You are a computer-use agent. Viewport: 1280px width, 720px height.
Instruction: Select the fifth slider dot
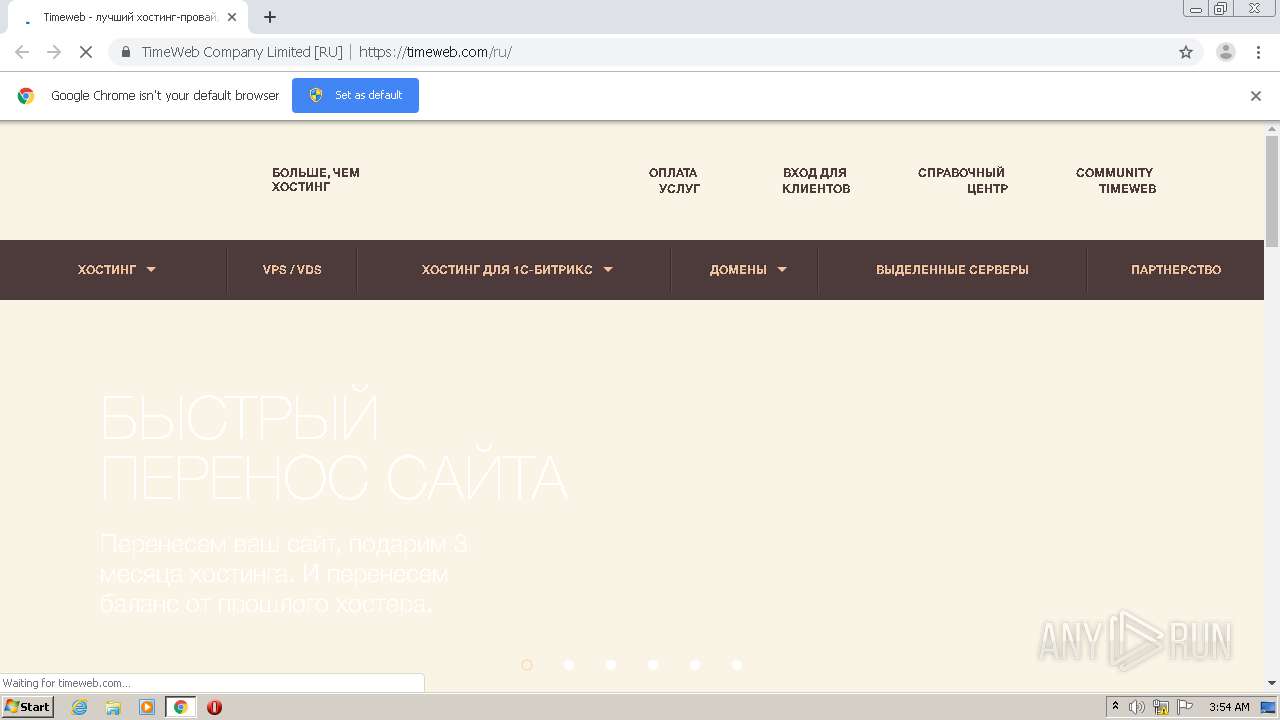point(695,665)
